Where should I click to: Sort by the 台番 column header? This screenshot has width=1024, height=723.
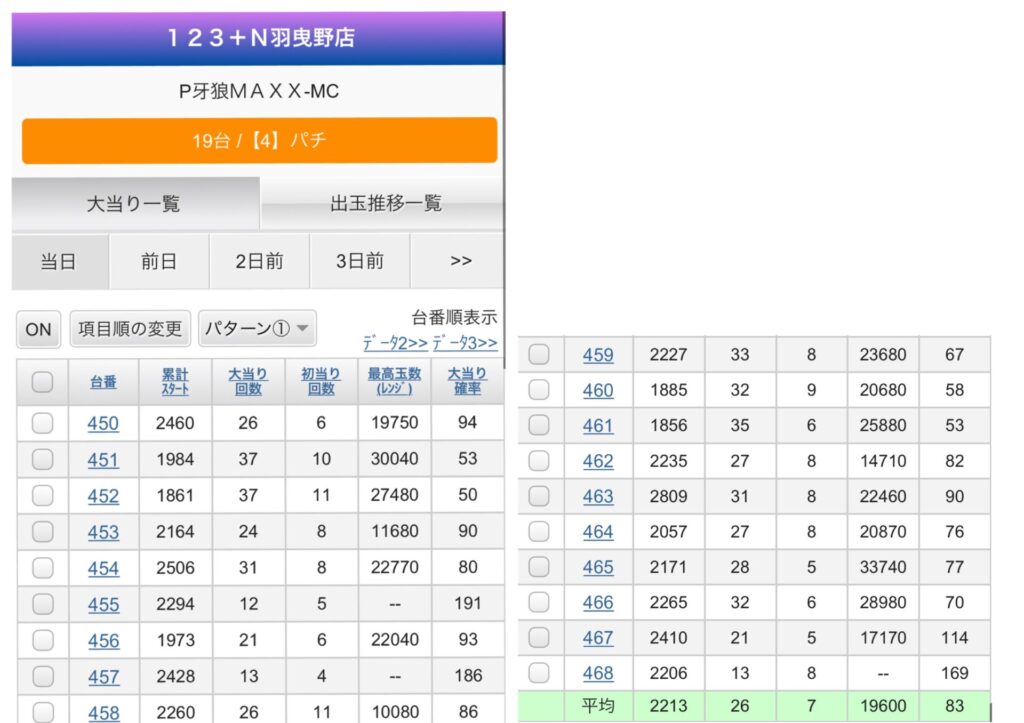point(103,382)
